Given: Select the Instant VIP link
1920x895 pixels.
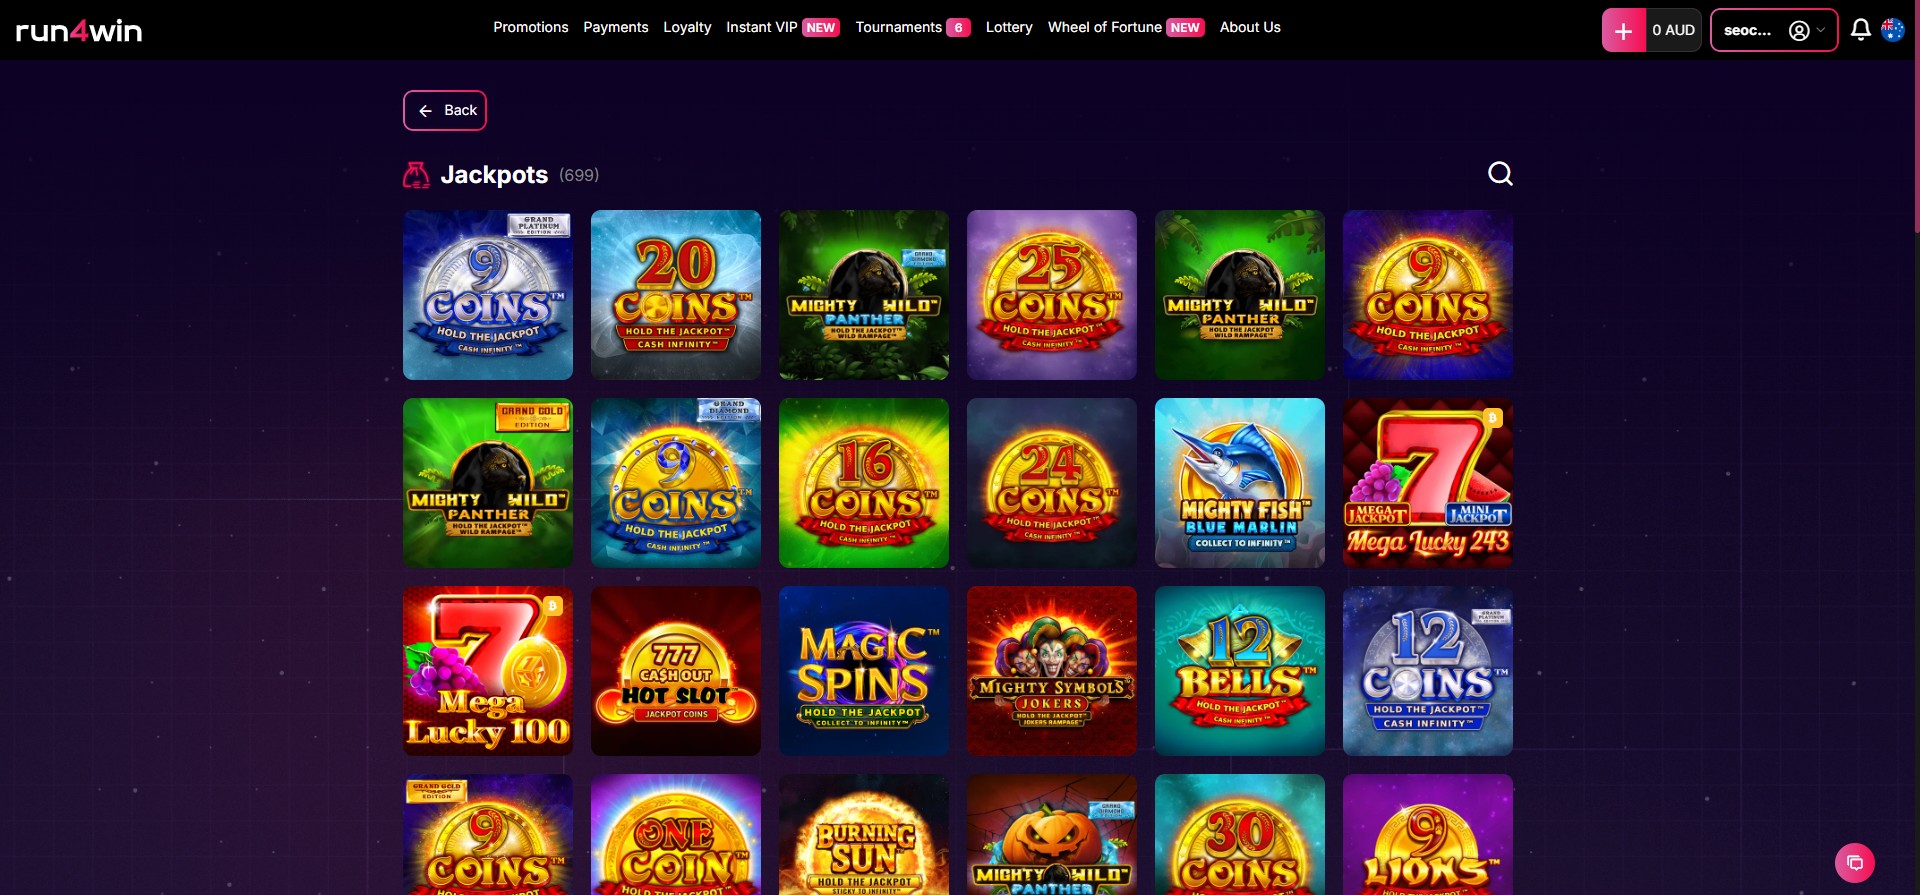Looking at the screenshot, I should [x=761, y=27].
